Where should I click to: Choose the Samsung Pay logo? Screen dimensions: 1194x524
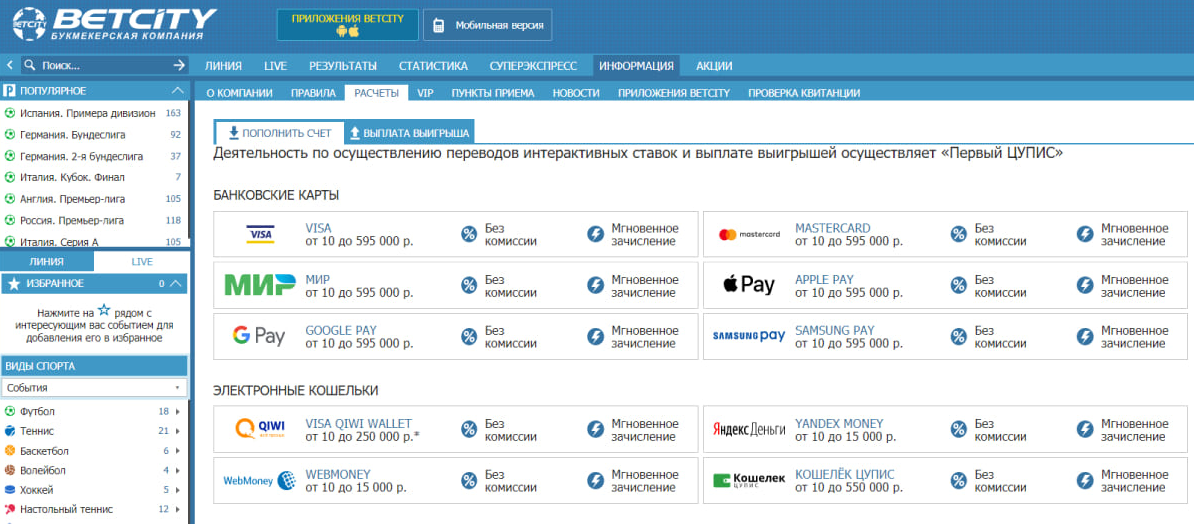click(x=749, y=336)
